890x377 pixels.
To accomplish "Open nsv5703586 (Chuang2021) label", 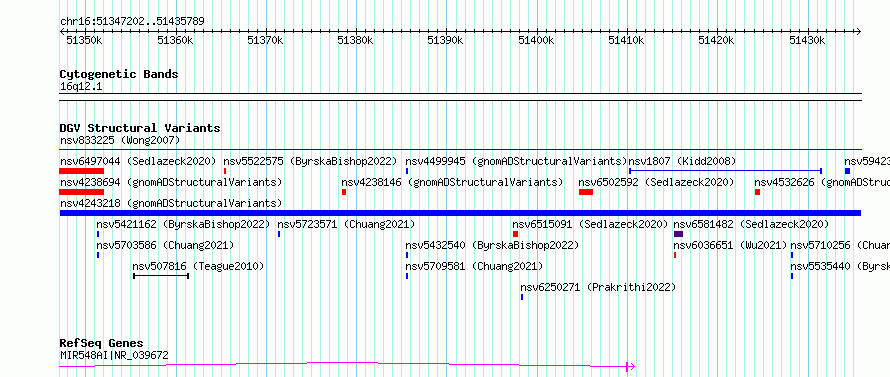I will click(x=165, y=245).
